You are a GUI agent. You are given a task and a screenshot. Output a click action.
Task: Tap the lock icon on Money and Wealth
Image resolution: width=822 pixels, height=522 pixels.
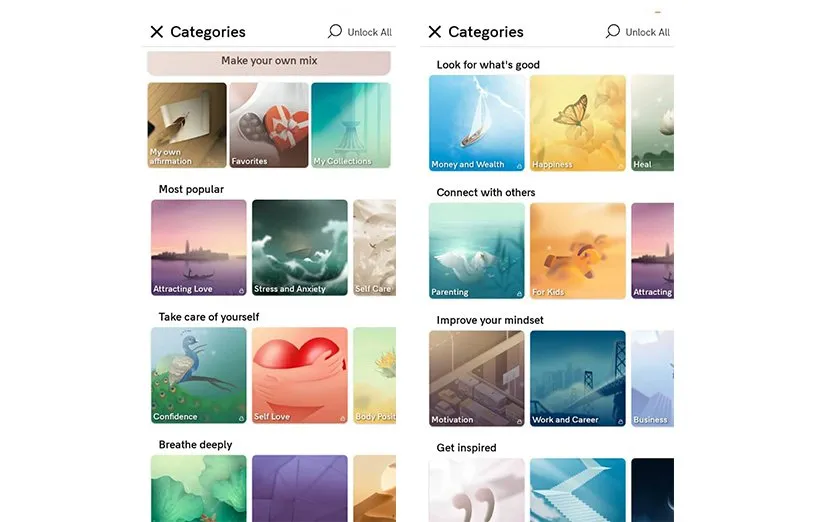pyautogui.click(x=520, y=166)
